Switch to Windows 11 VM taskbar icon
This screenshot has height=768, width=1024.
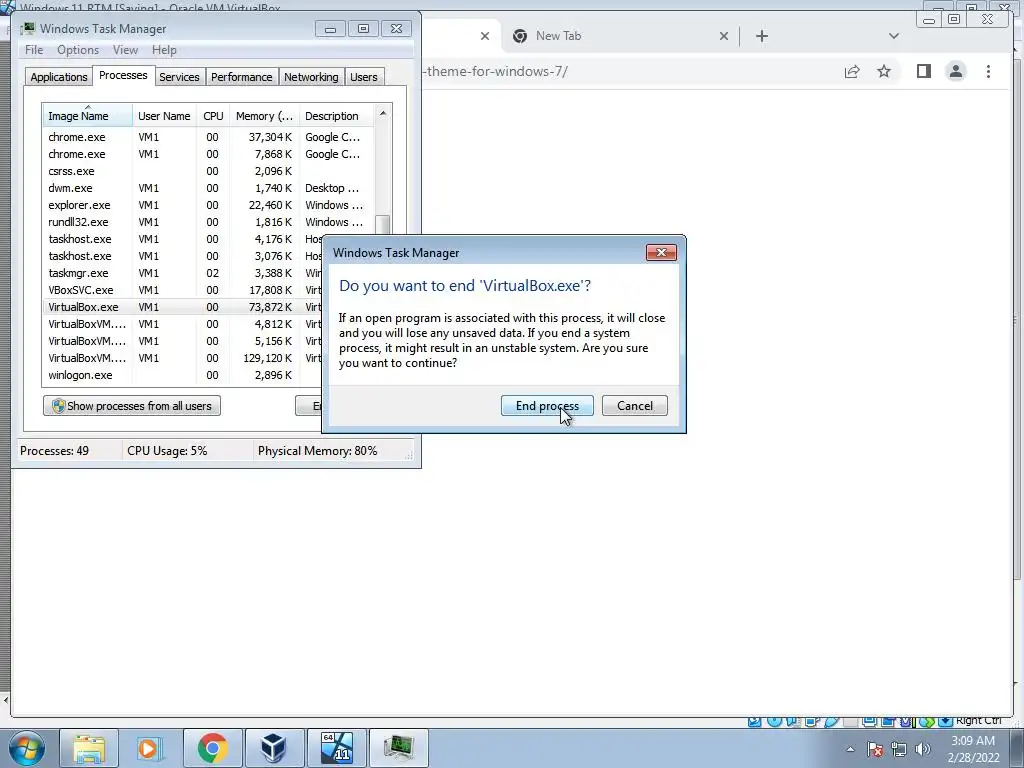click(x=336, y=748)
